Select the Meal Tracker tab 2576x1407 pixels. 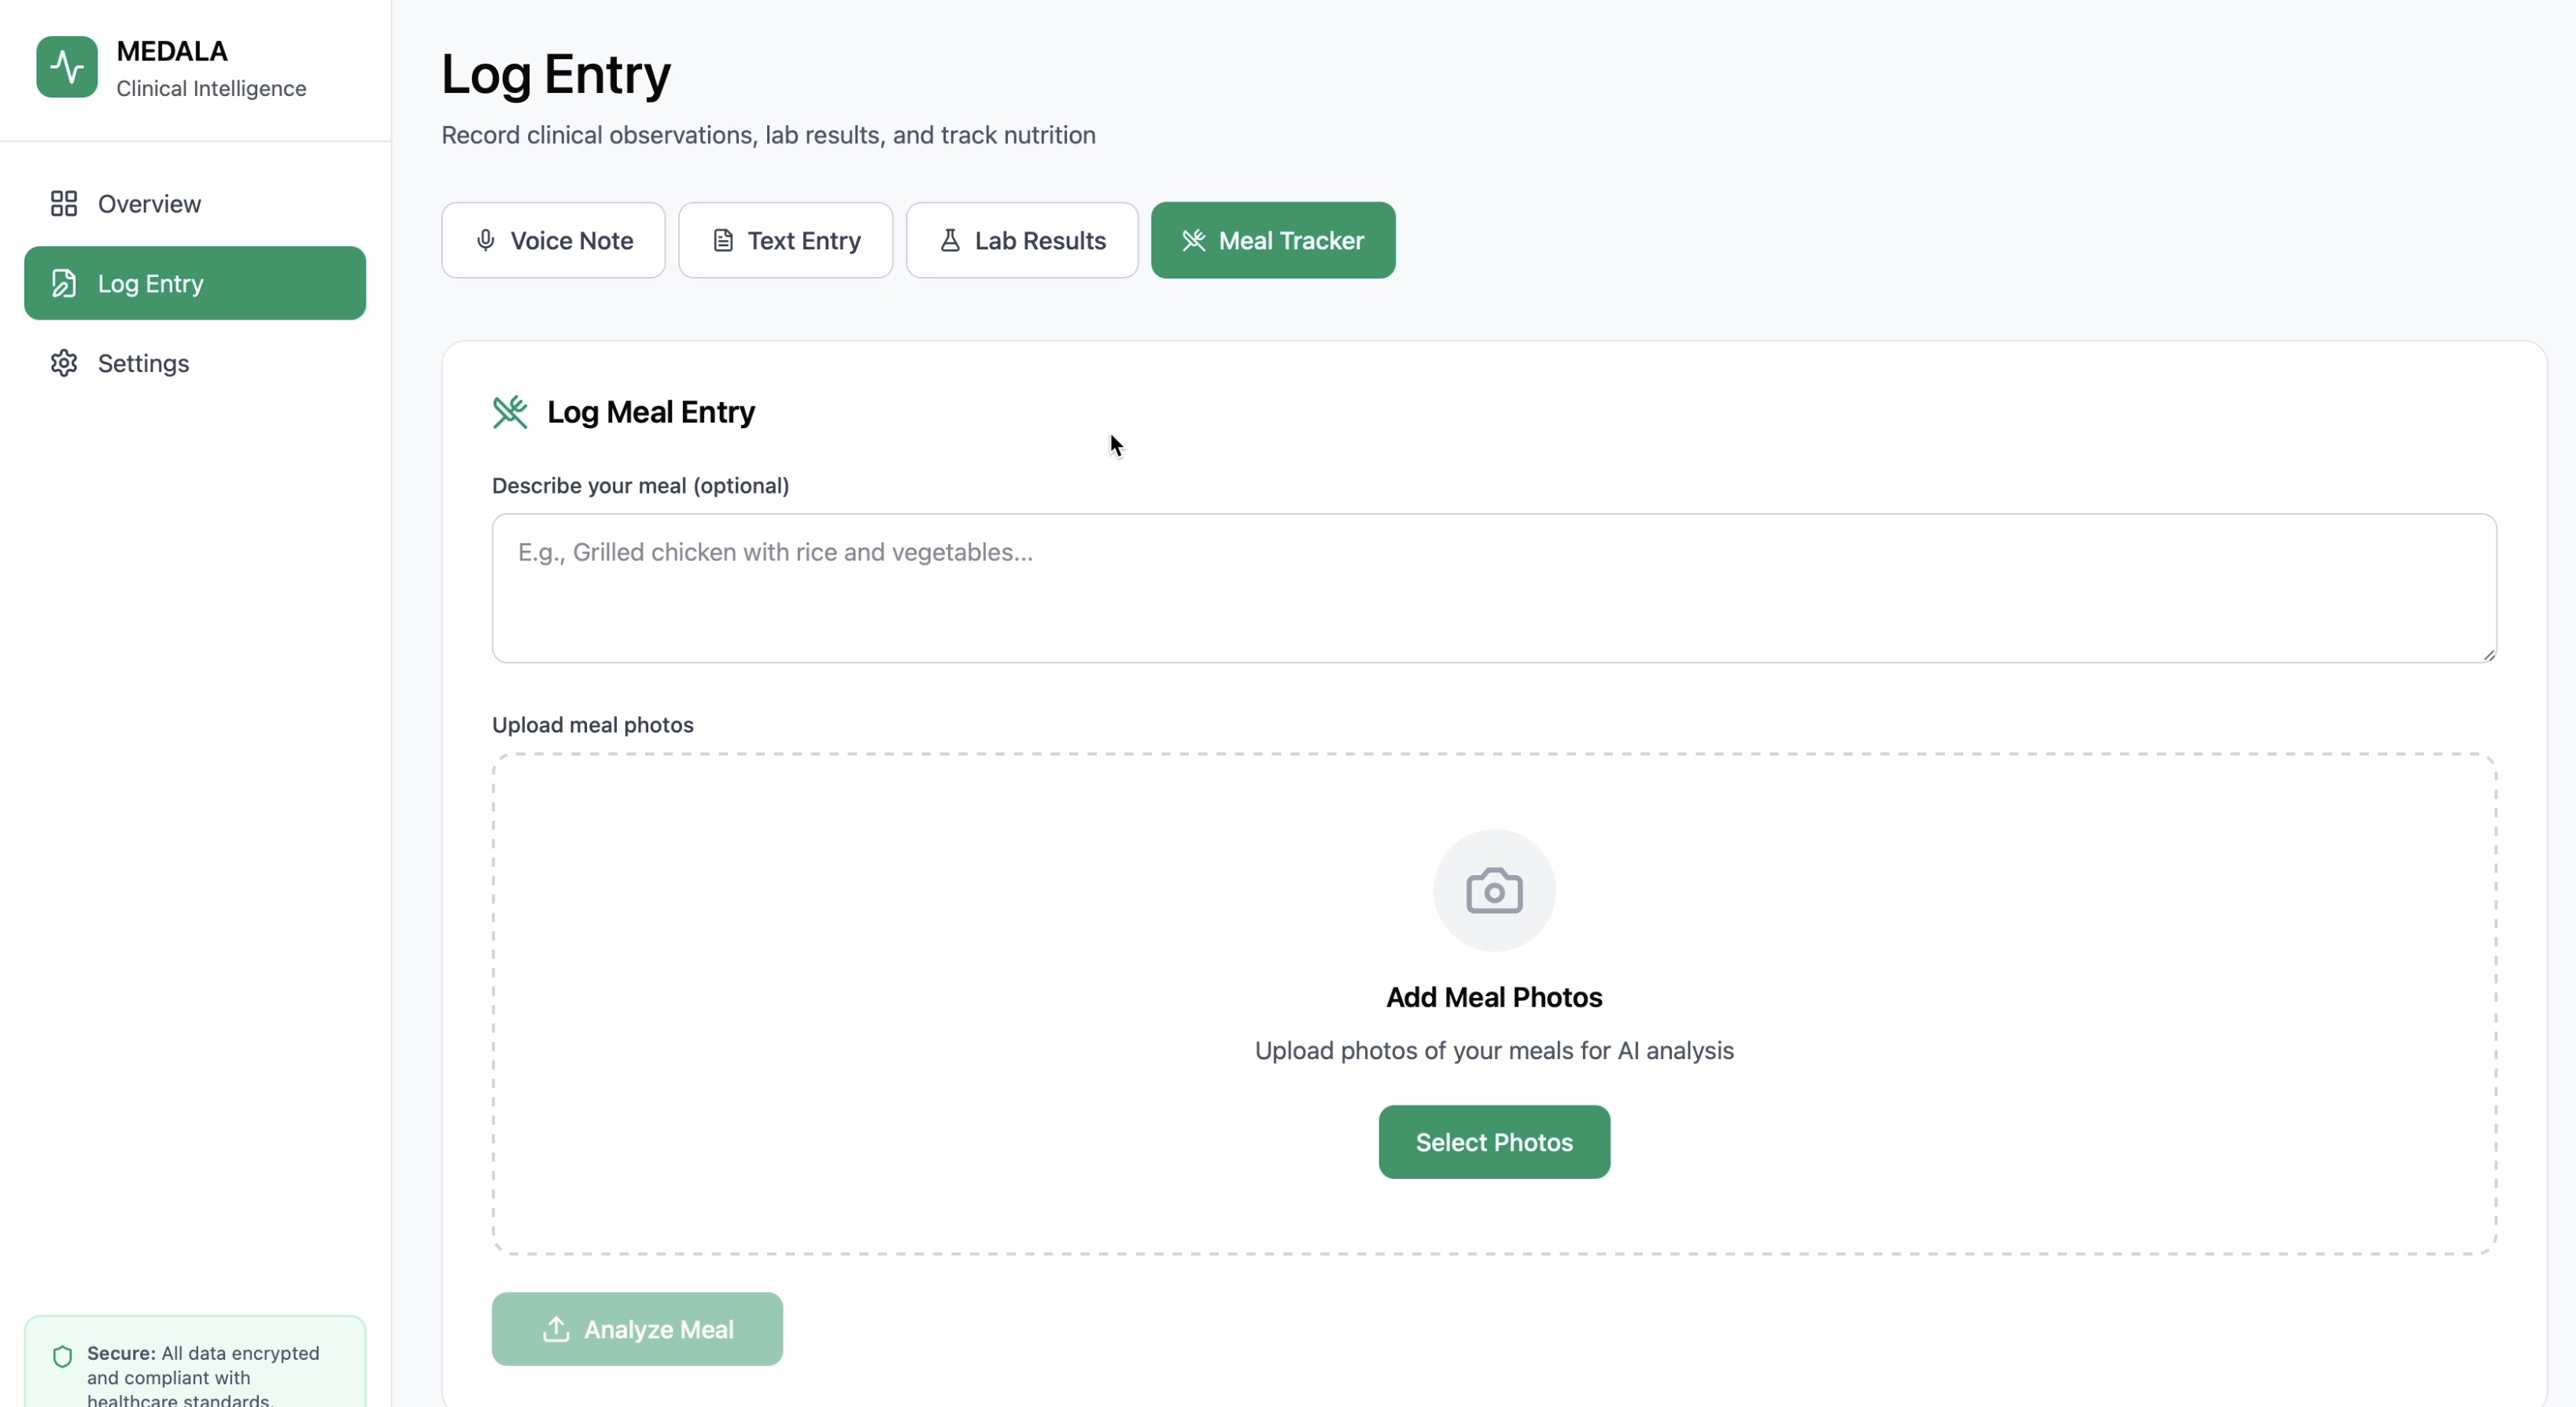pos(1272,241)
